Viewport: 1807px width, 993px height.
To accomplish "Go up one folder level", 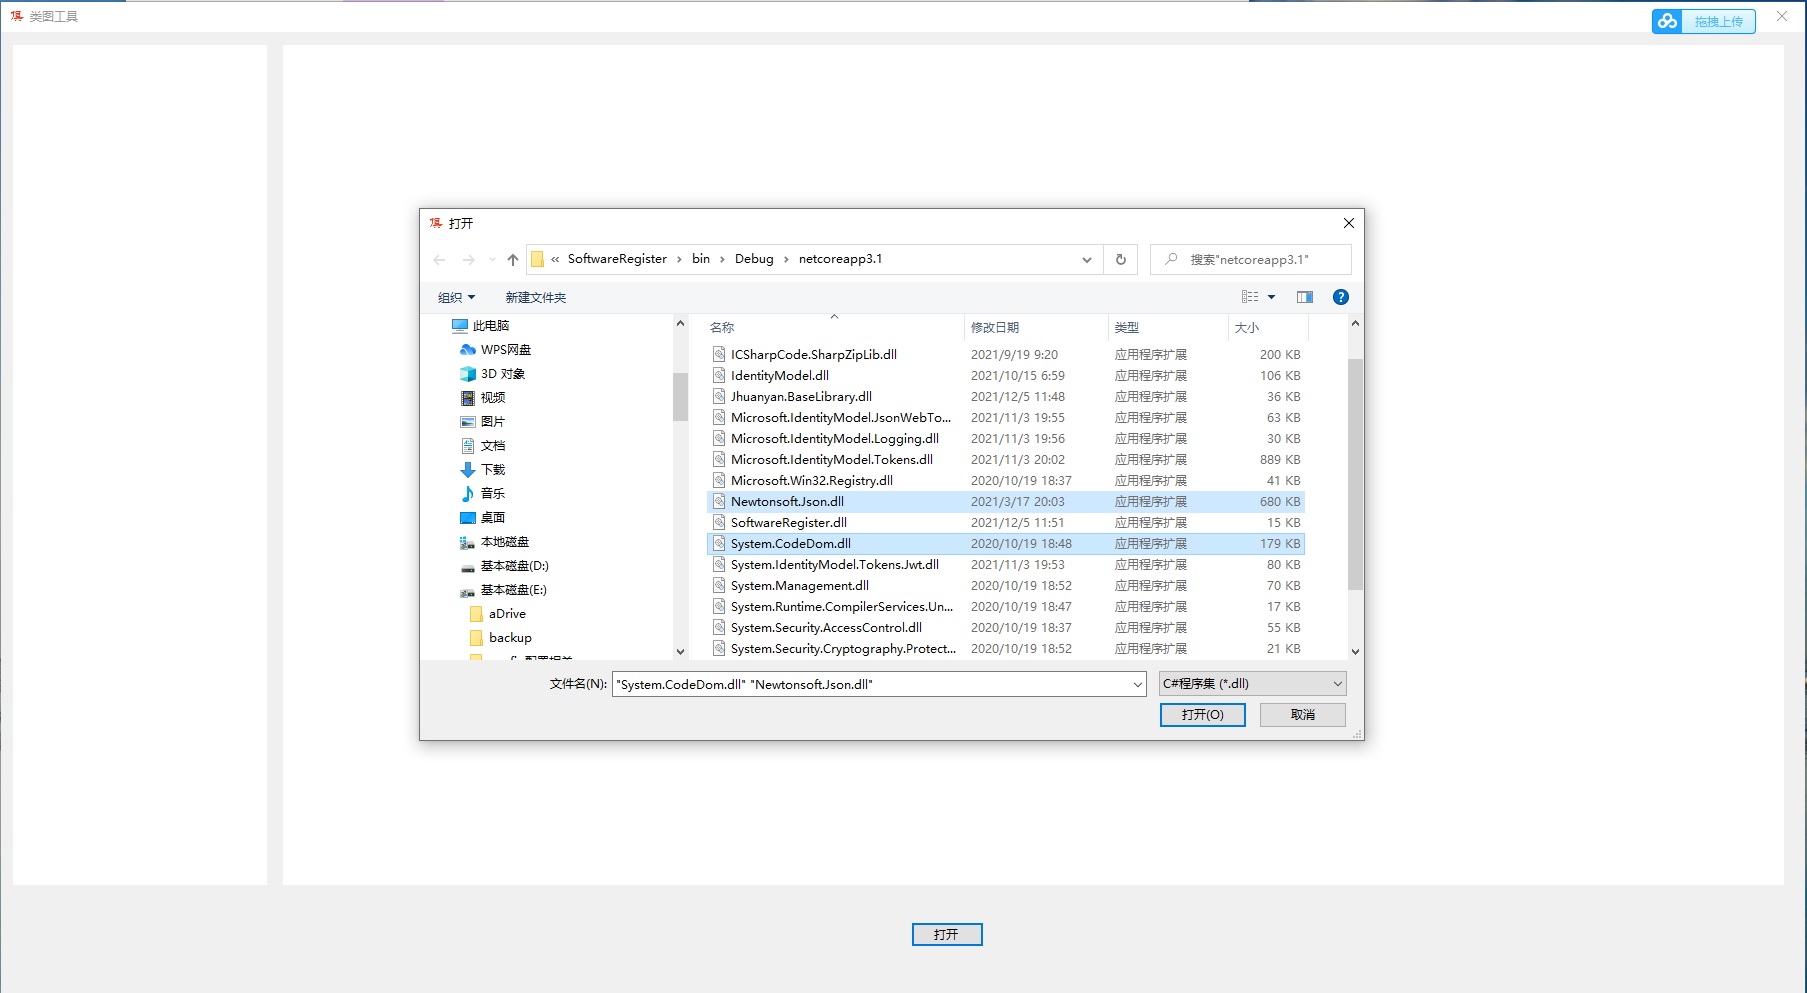I will pos(513,260).
